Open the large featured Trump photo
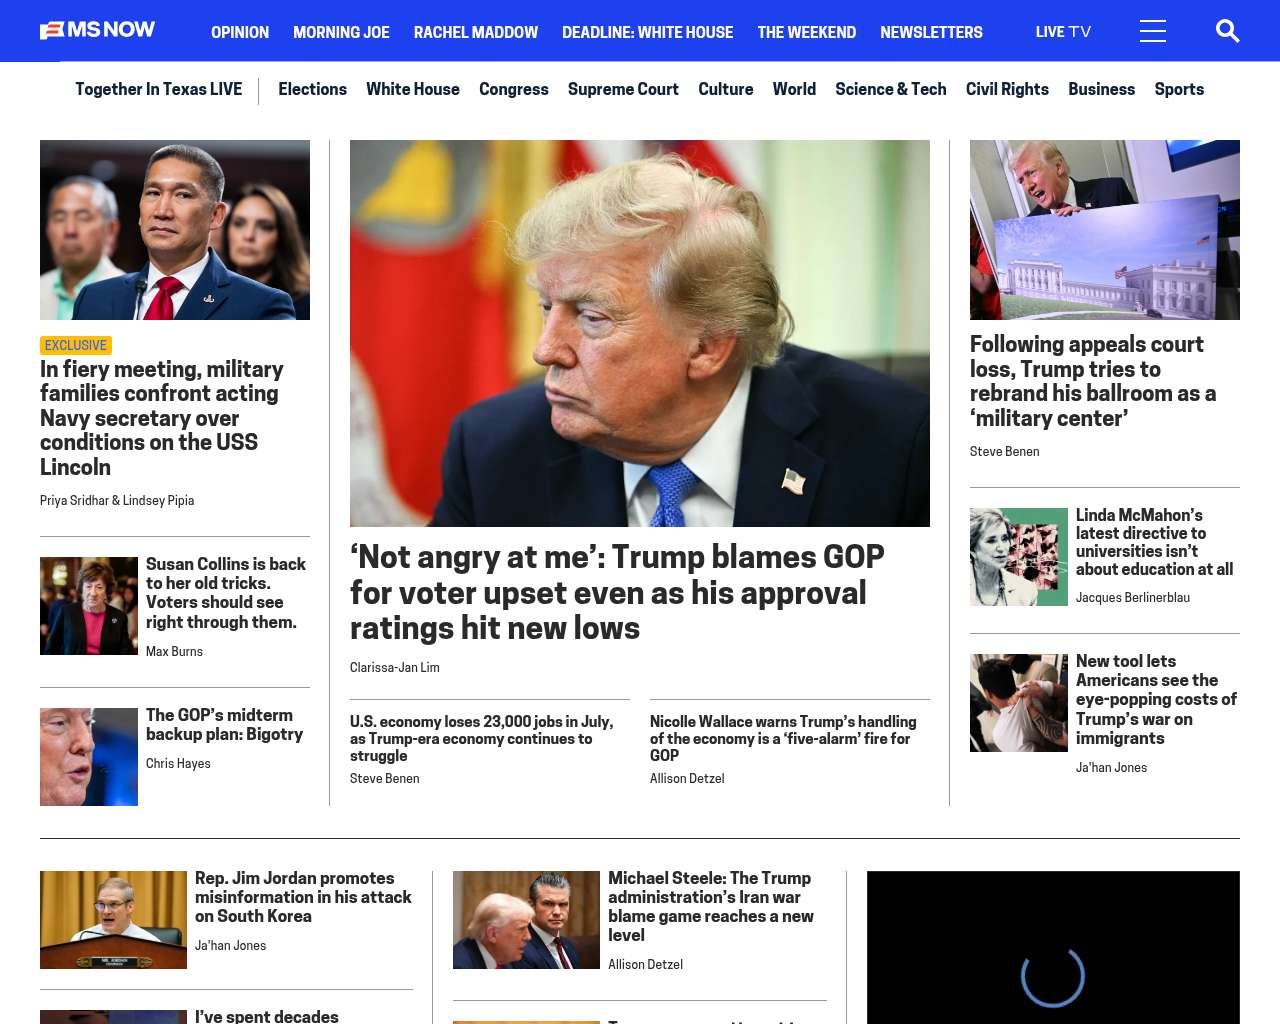Screen dimensions: 1280x1024 [x=640, y=333]
